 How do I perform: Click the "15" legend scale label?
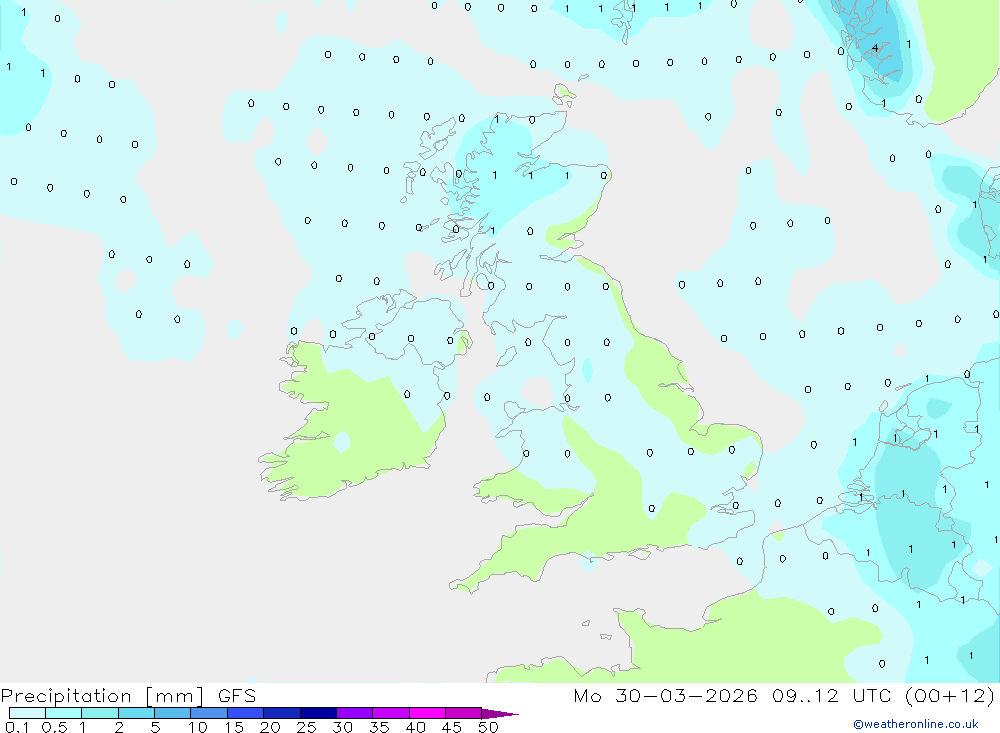[234, 727]
